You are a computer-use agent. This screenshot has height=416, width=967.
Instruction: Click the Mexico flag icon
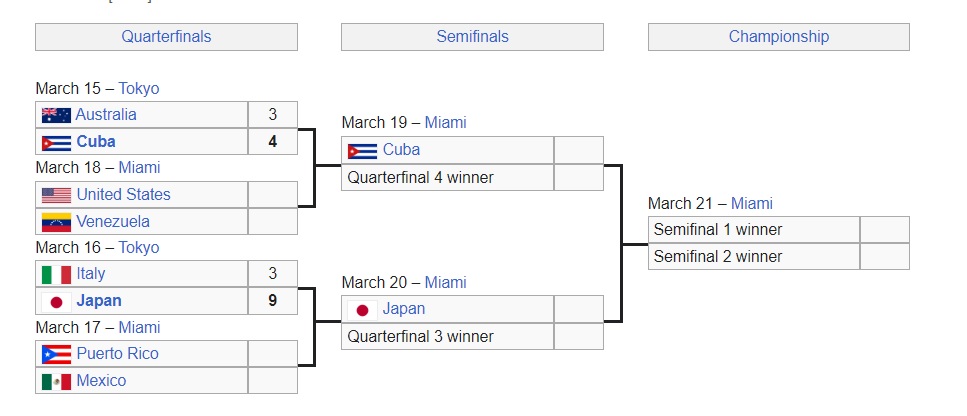56,381
